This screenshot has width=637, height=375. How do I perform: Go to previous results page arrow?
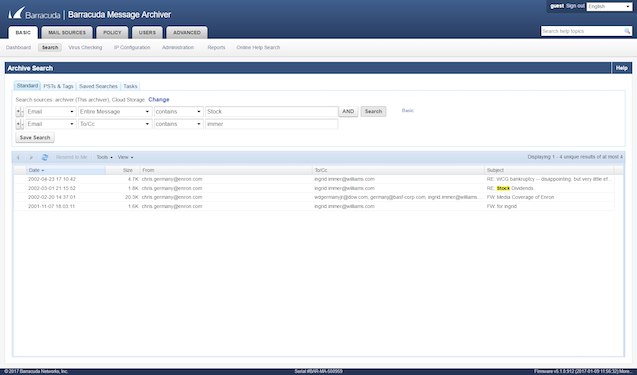coord(18,157)
